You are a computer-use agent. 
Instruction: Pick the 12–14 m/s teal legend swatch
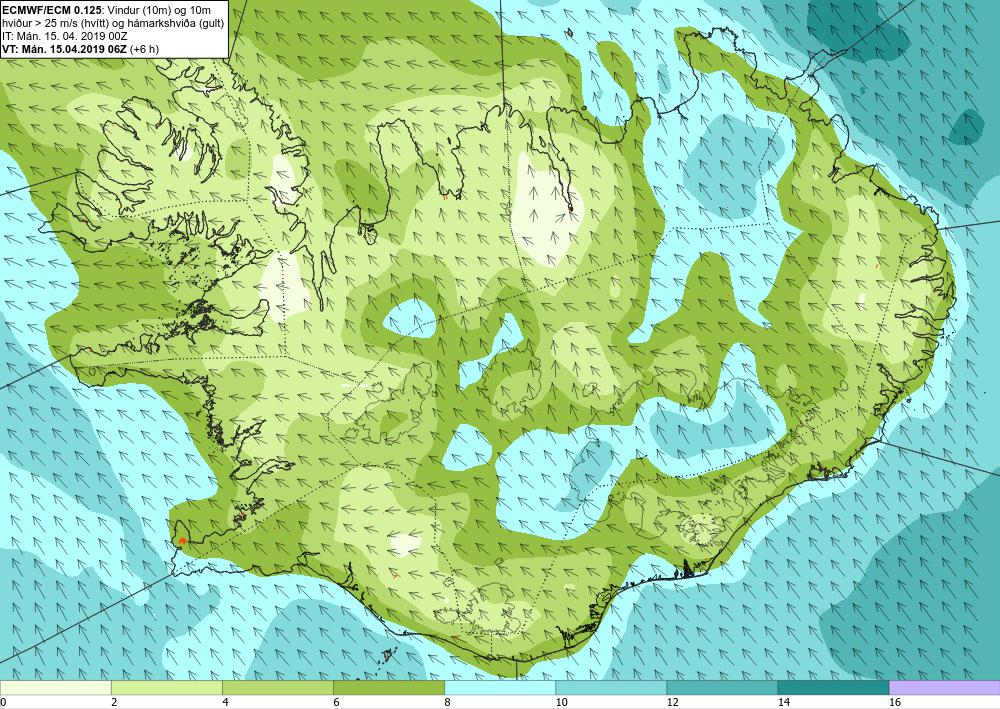(x=722, y=687)
